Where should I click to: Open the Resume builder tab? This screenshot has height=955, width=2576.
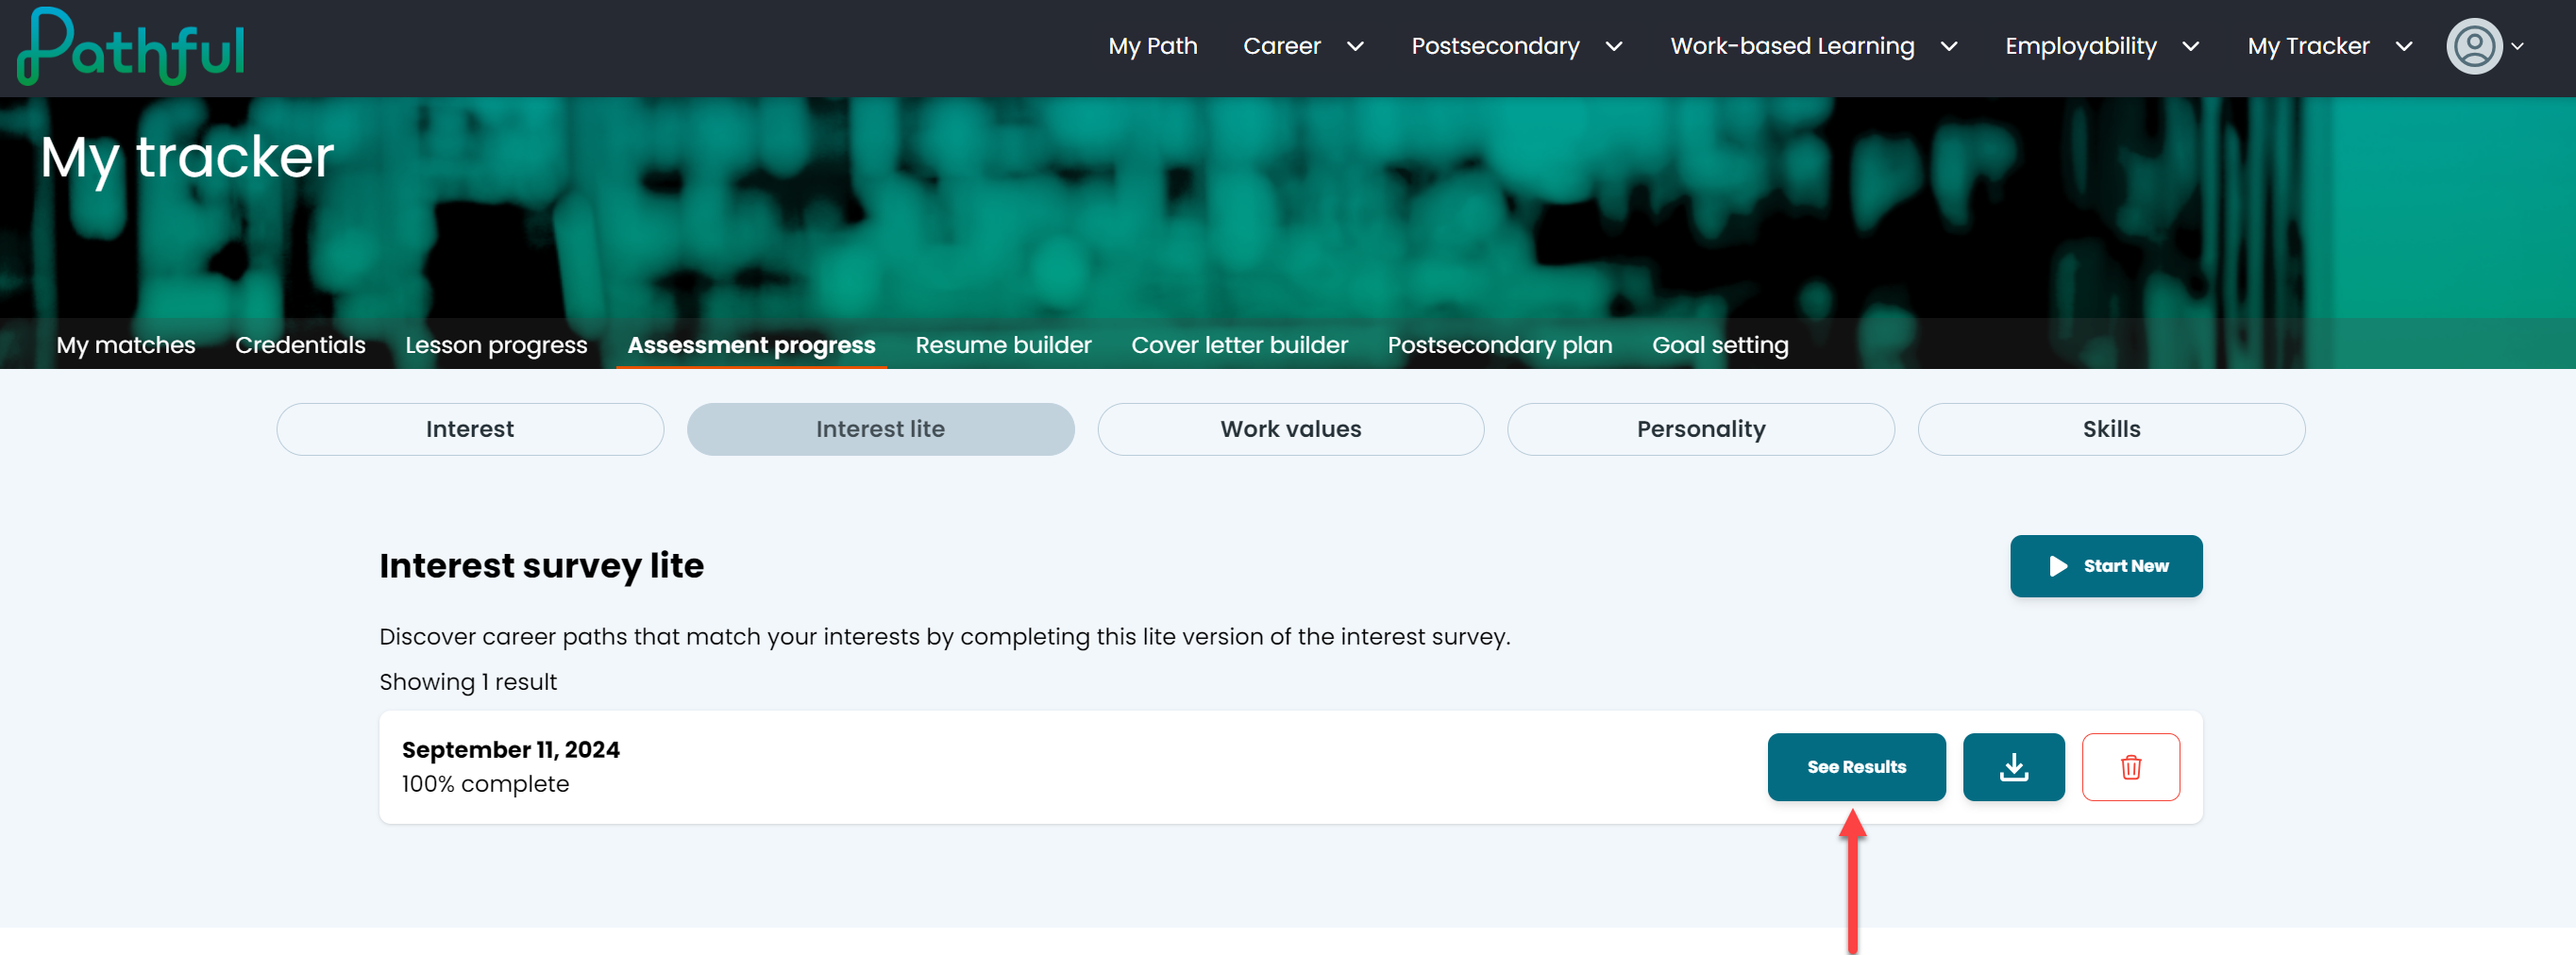pos(1003,345)
